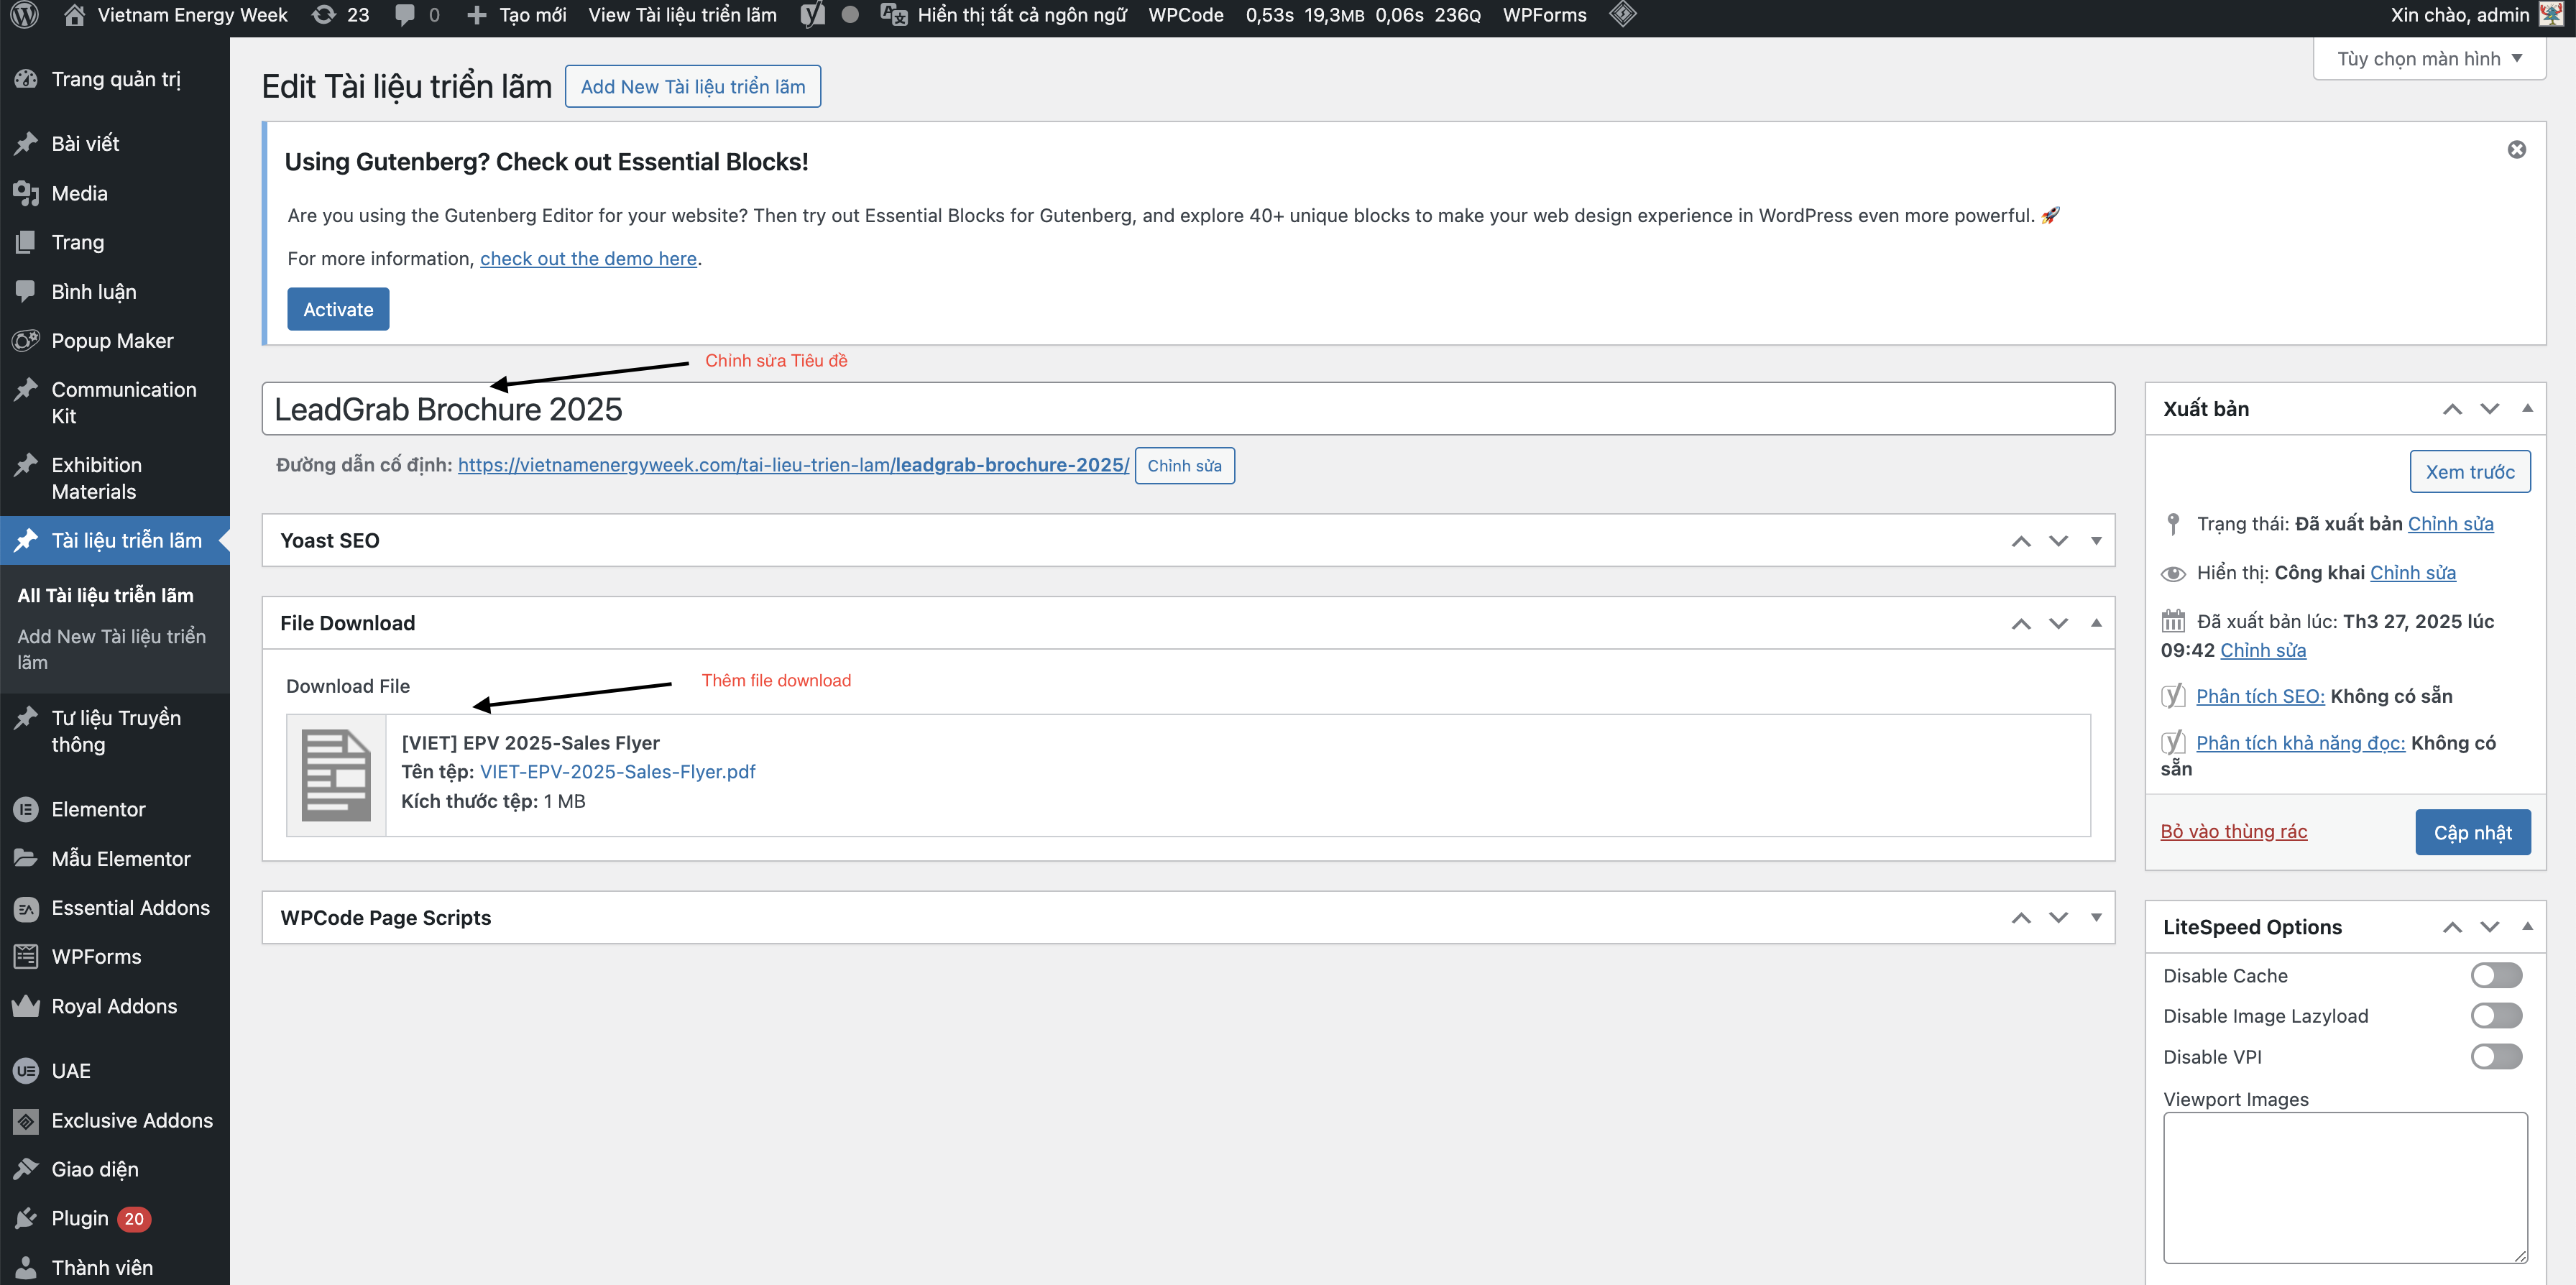Expand the Yoast SEO panel
2576x1285 pixels.
click(2096, 541)
